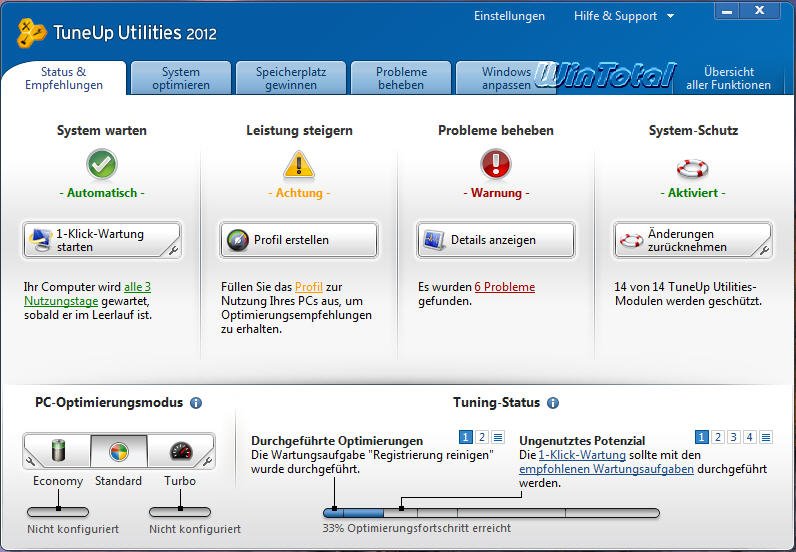The height and width of the screenshot is (552, 796).
Task: Activate Turbo mode speedometer icon
Action: coord(181,450)
